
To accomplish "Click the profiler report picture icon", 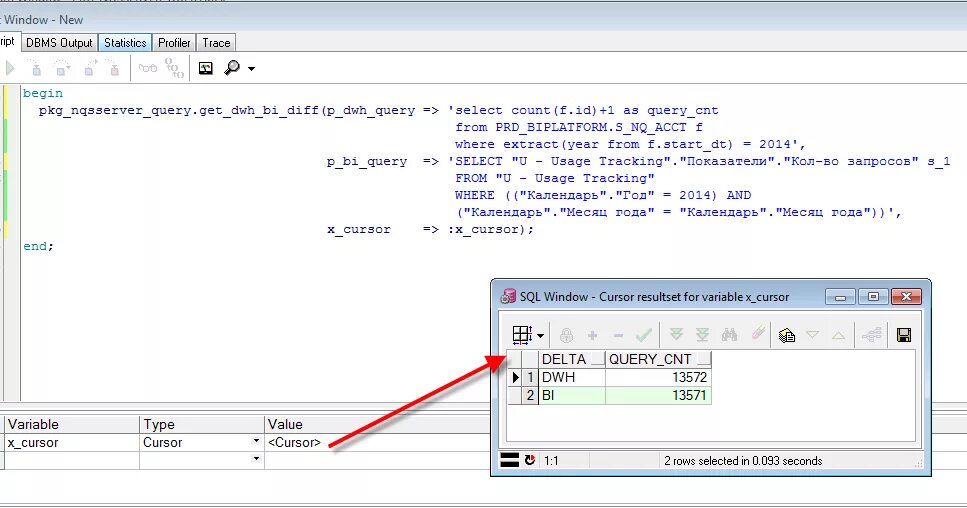I will point(205,68).
